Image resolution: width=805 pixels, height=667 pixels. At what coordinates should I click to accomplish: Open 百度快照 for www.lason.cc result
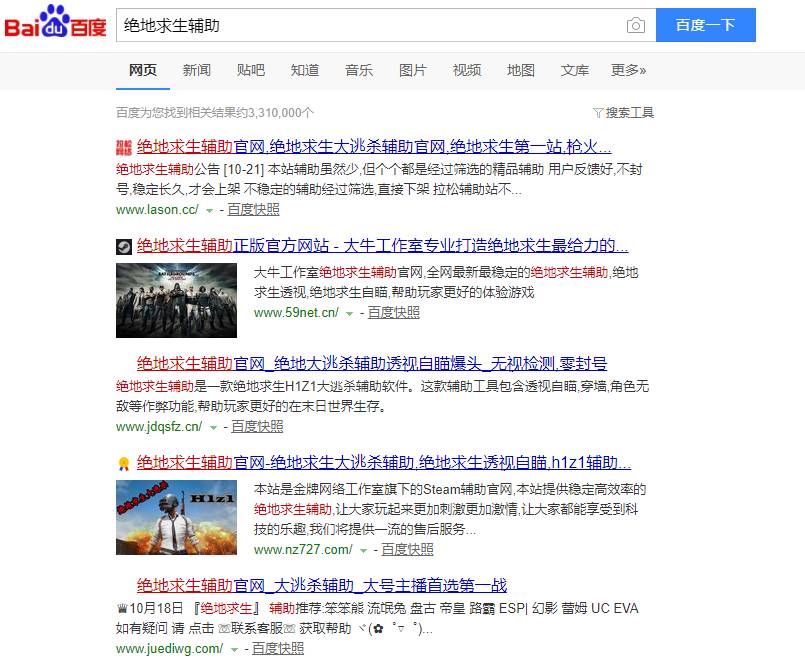pyautogui.click(x=254, y=209)
